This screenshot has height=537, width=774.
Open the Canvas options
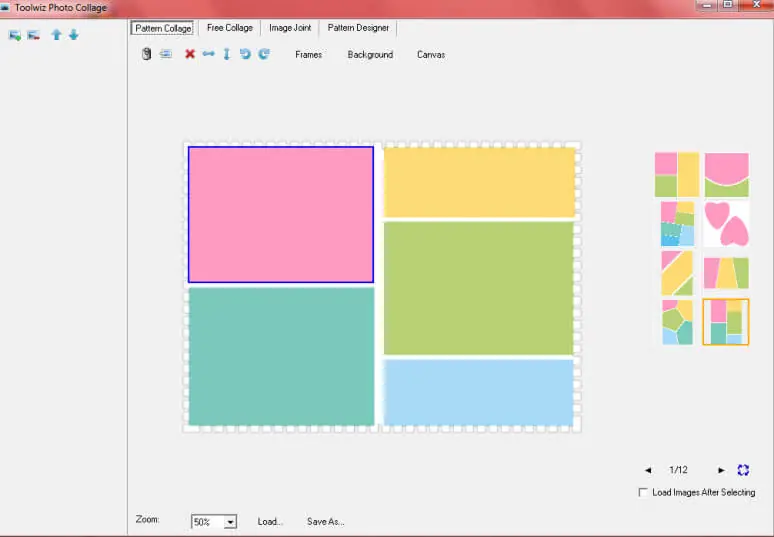pyautogui.click(x=431, y=54)
